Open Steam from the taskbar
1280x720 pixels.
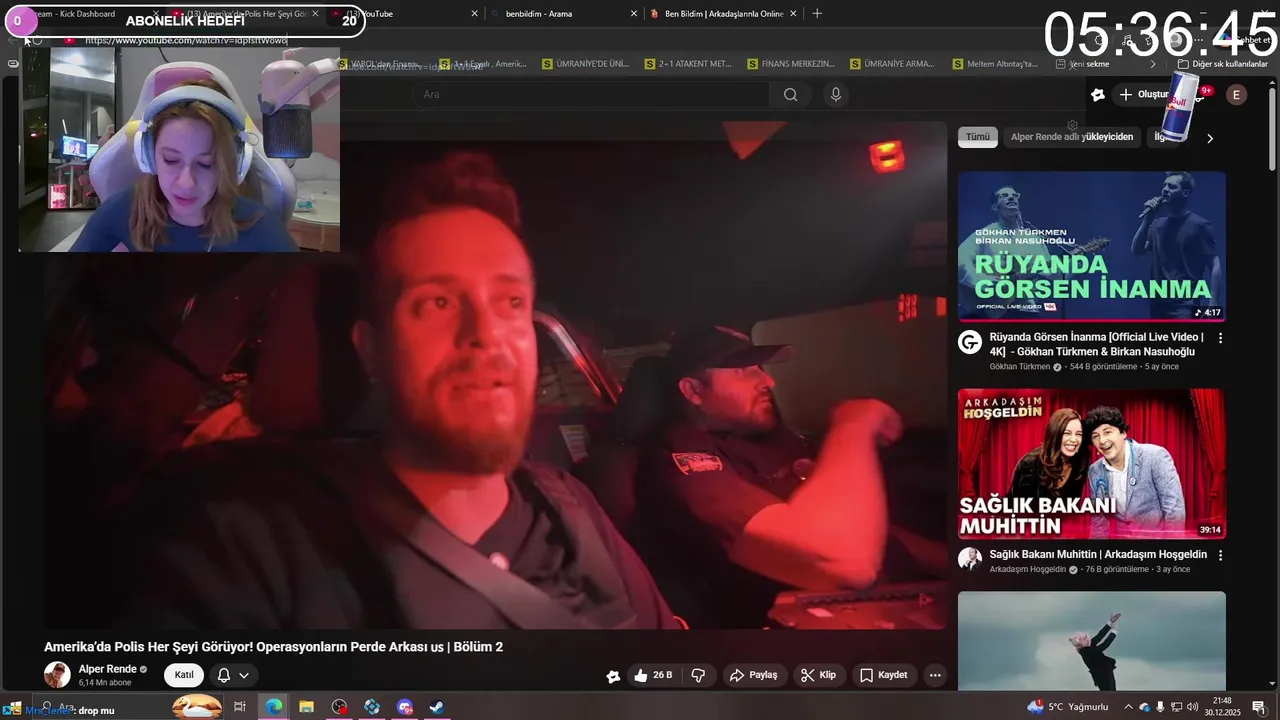tap(437, 707)
